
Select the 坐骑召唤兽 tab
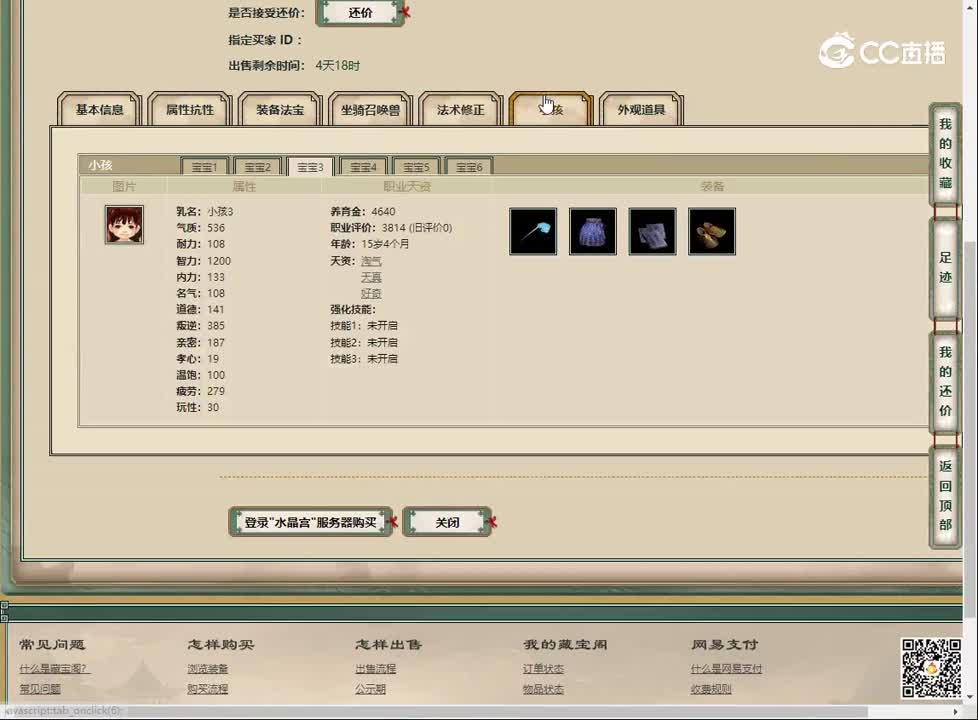click(x=370, y=110)
